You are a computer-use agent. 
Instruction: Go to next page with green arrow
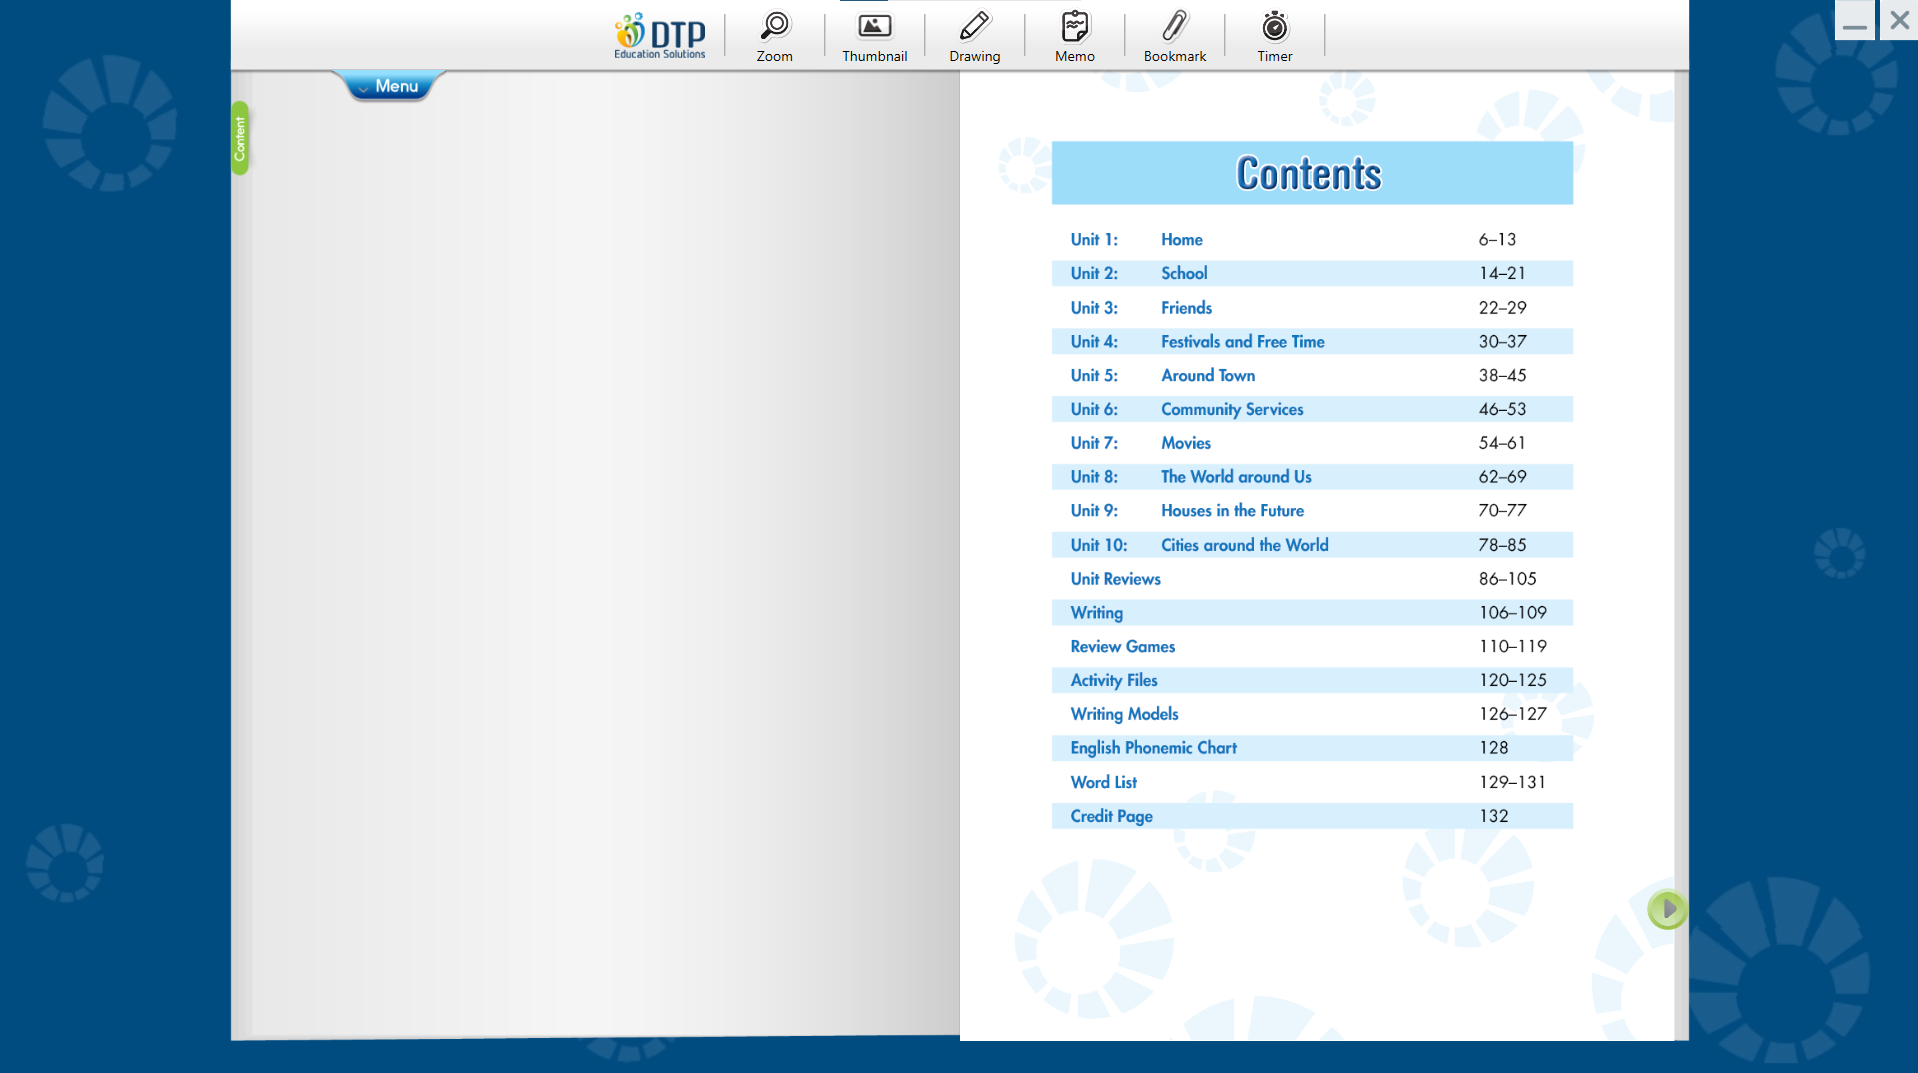1667,909
